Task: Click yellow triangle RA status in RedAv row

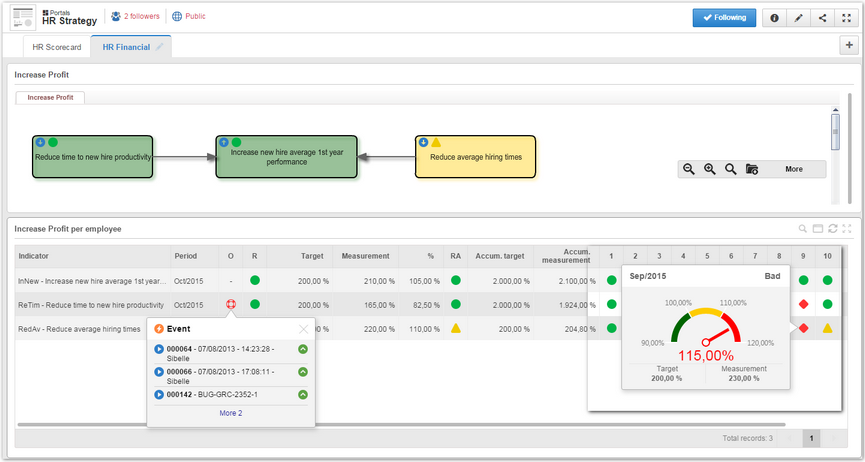Action: coord(456,328)
